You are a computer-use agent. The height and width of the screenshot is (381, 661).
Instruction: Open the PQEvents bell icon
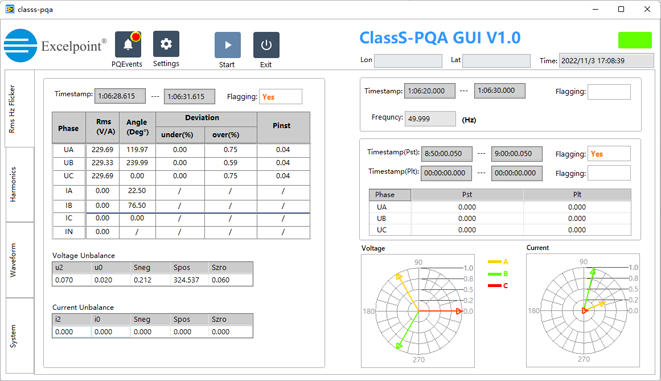pos(128,44)
